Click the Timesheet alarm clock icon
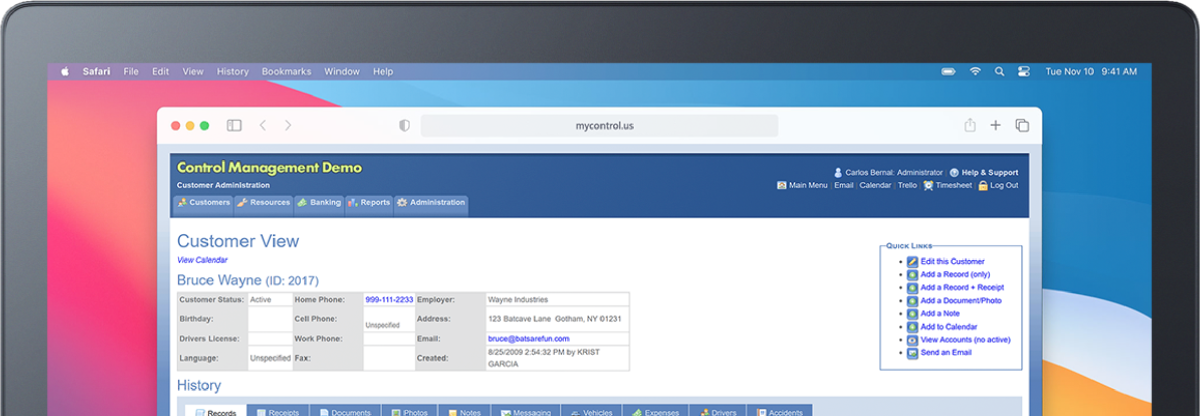 [928, 186]
